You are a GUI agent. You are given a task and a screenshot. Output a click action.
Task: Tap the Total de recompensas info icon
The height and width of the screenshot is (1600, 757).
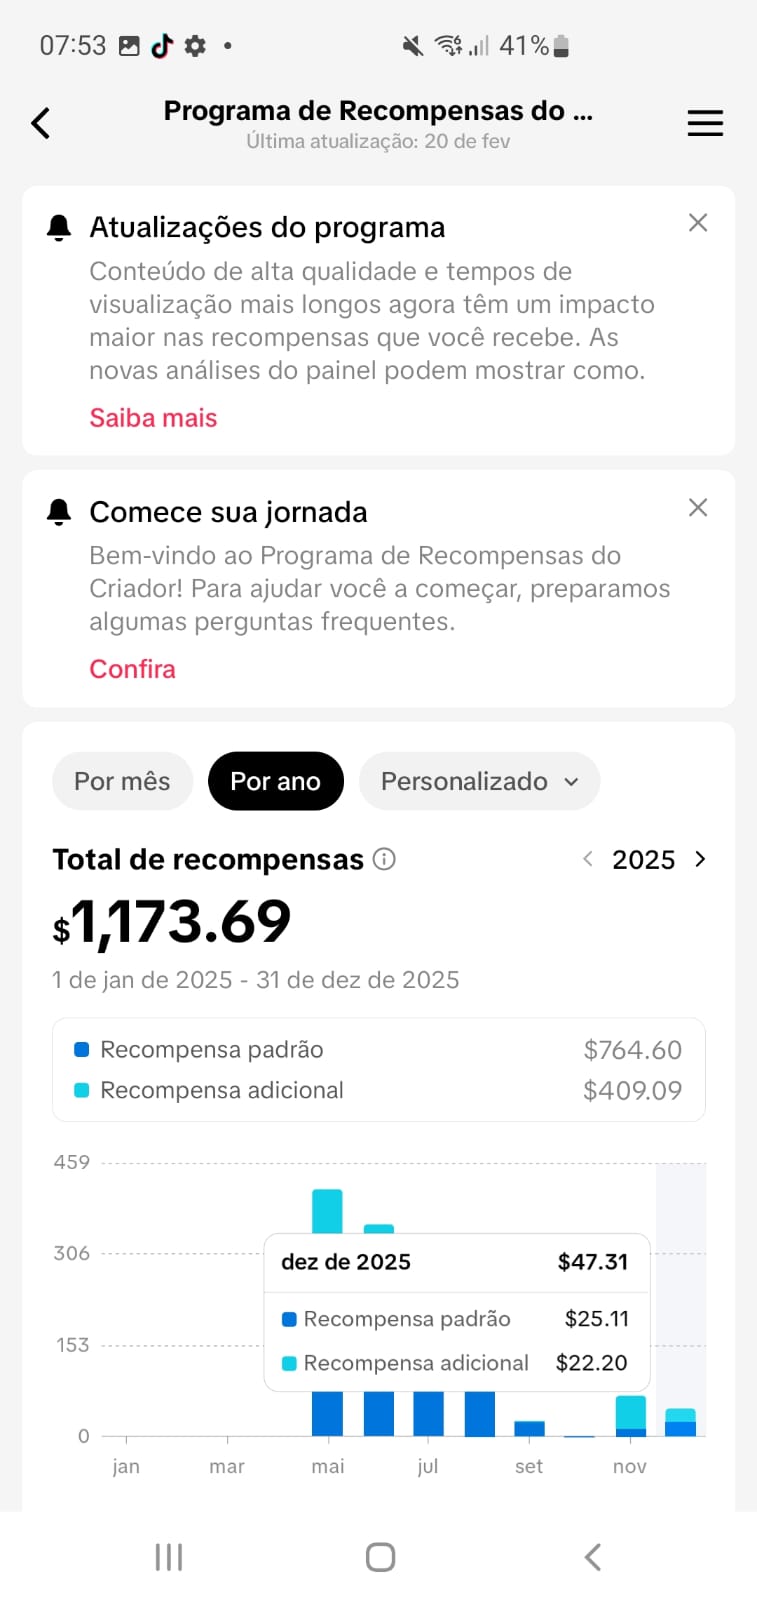pos(384,859)
